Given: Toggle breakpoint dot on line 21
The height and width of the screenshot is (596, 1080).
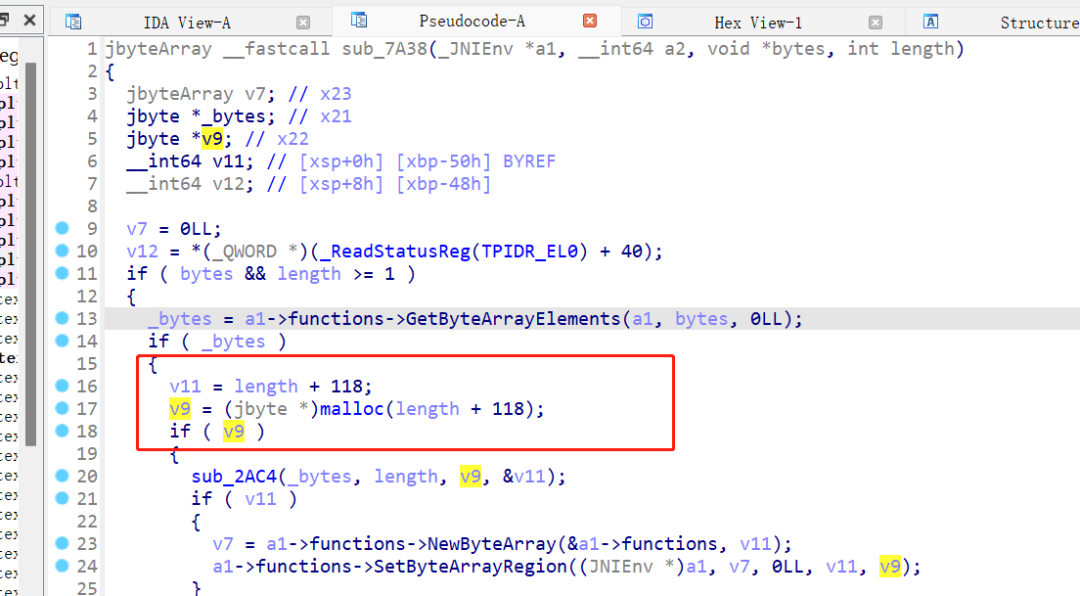Looking at the screenshot, I should pos(62,497).
